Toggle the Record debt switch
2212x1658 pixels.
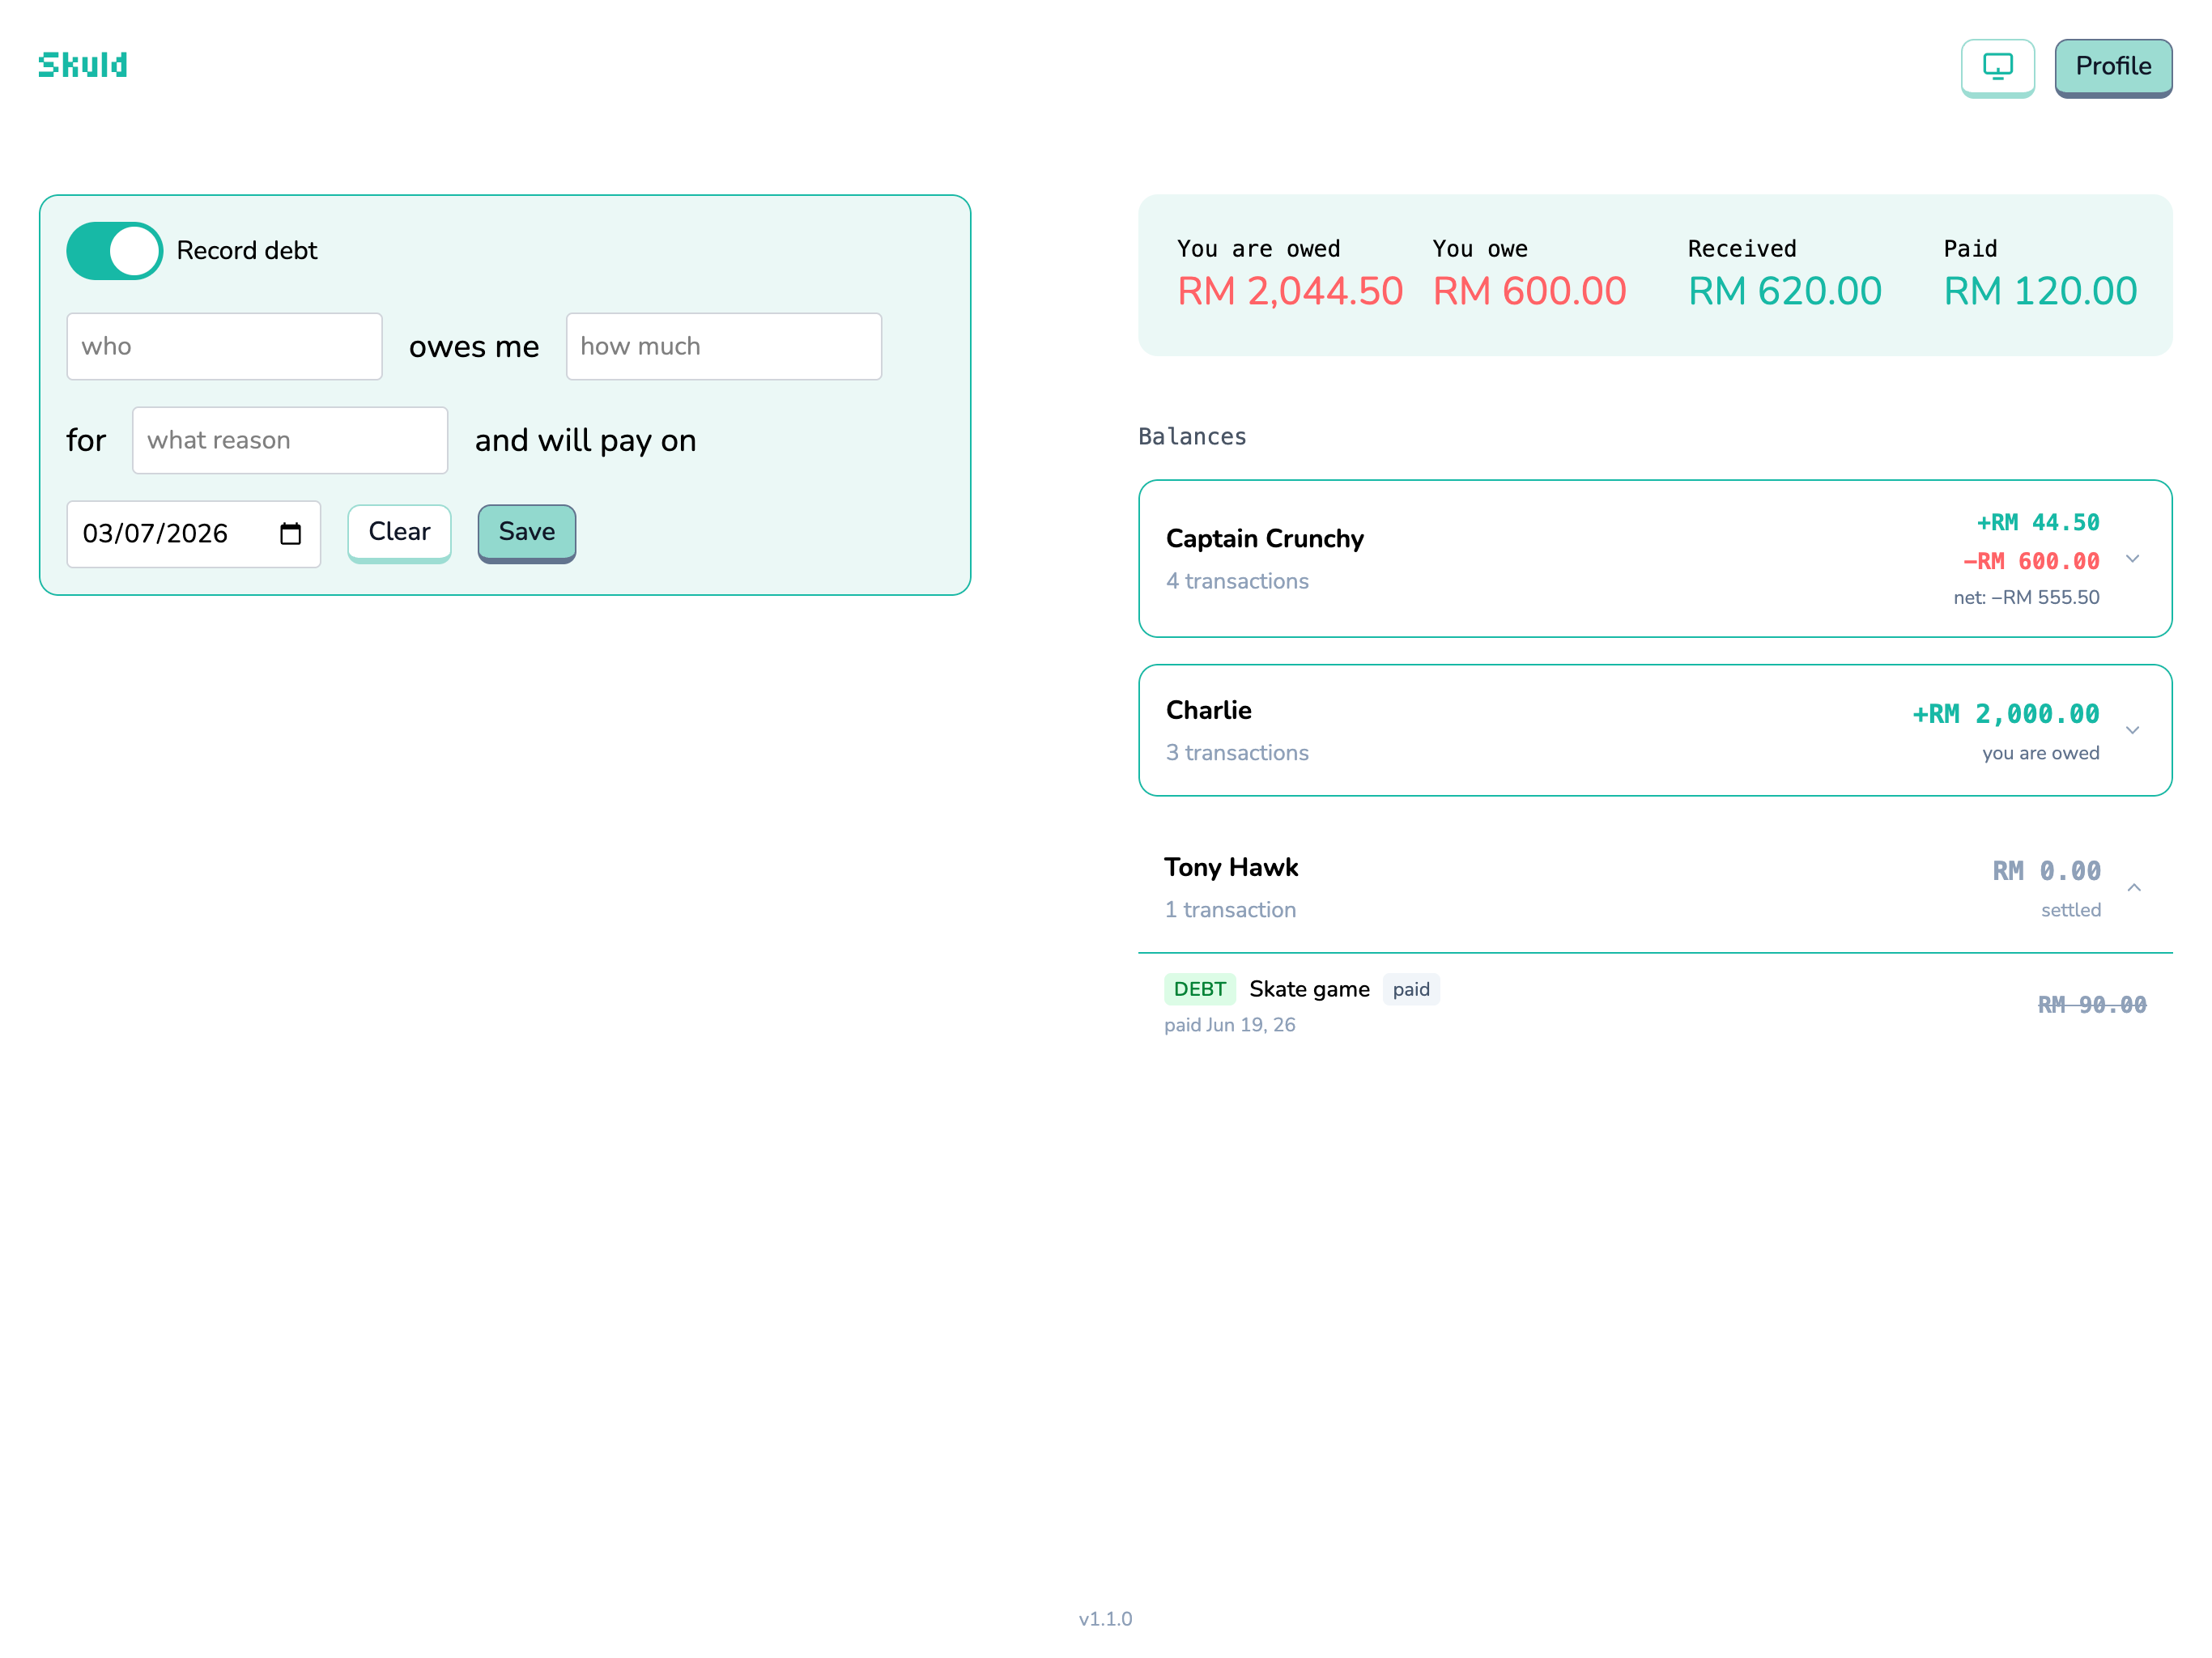point(114,250)
